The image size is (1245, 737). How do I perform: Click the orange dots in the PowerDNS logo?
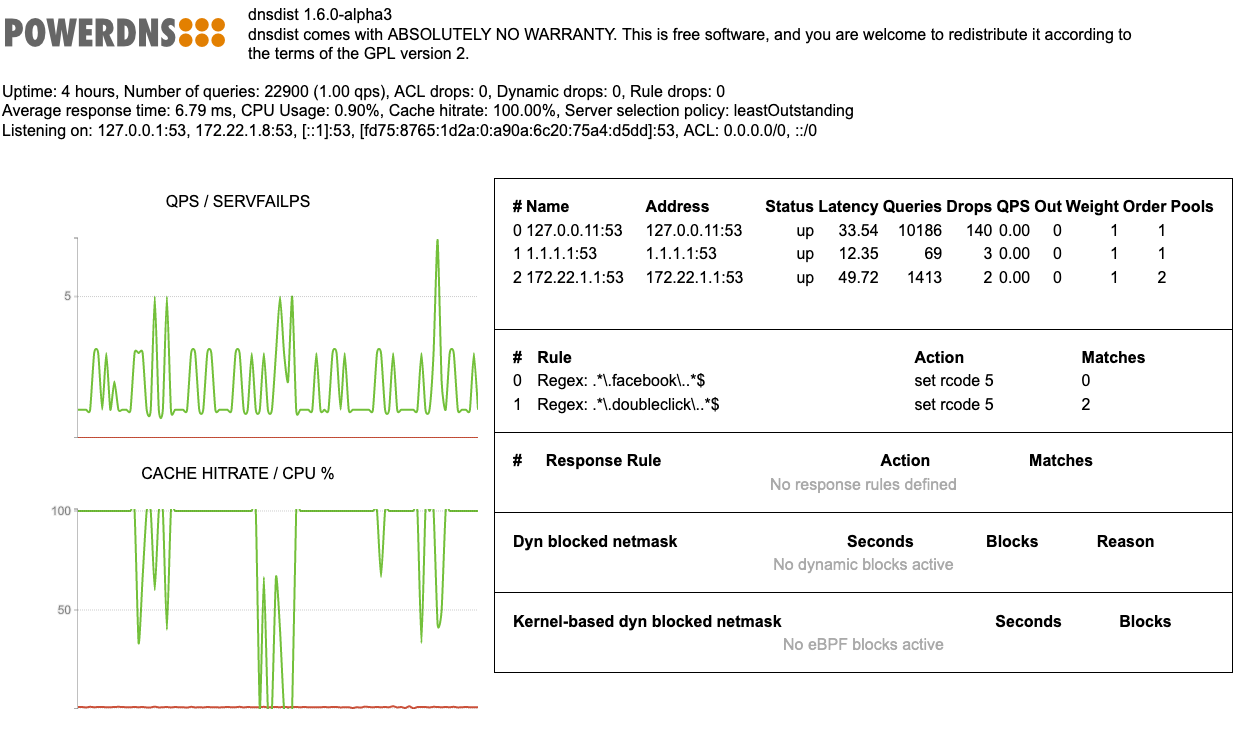click(204, 30)
